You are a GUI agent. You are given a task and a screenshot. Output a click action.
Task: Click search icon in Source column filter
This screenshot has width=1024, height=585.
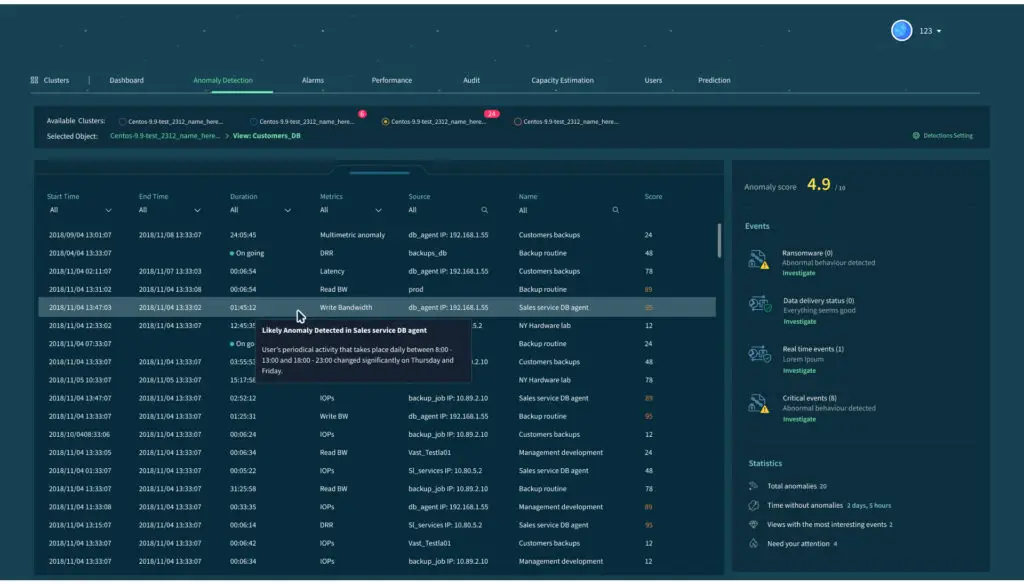[x=485, y=211]
